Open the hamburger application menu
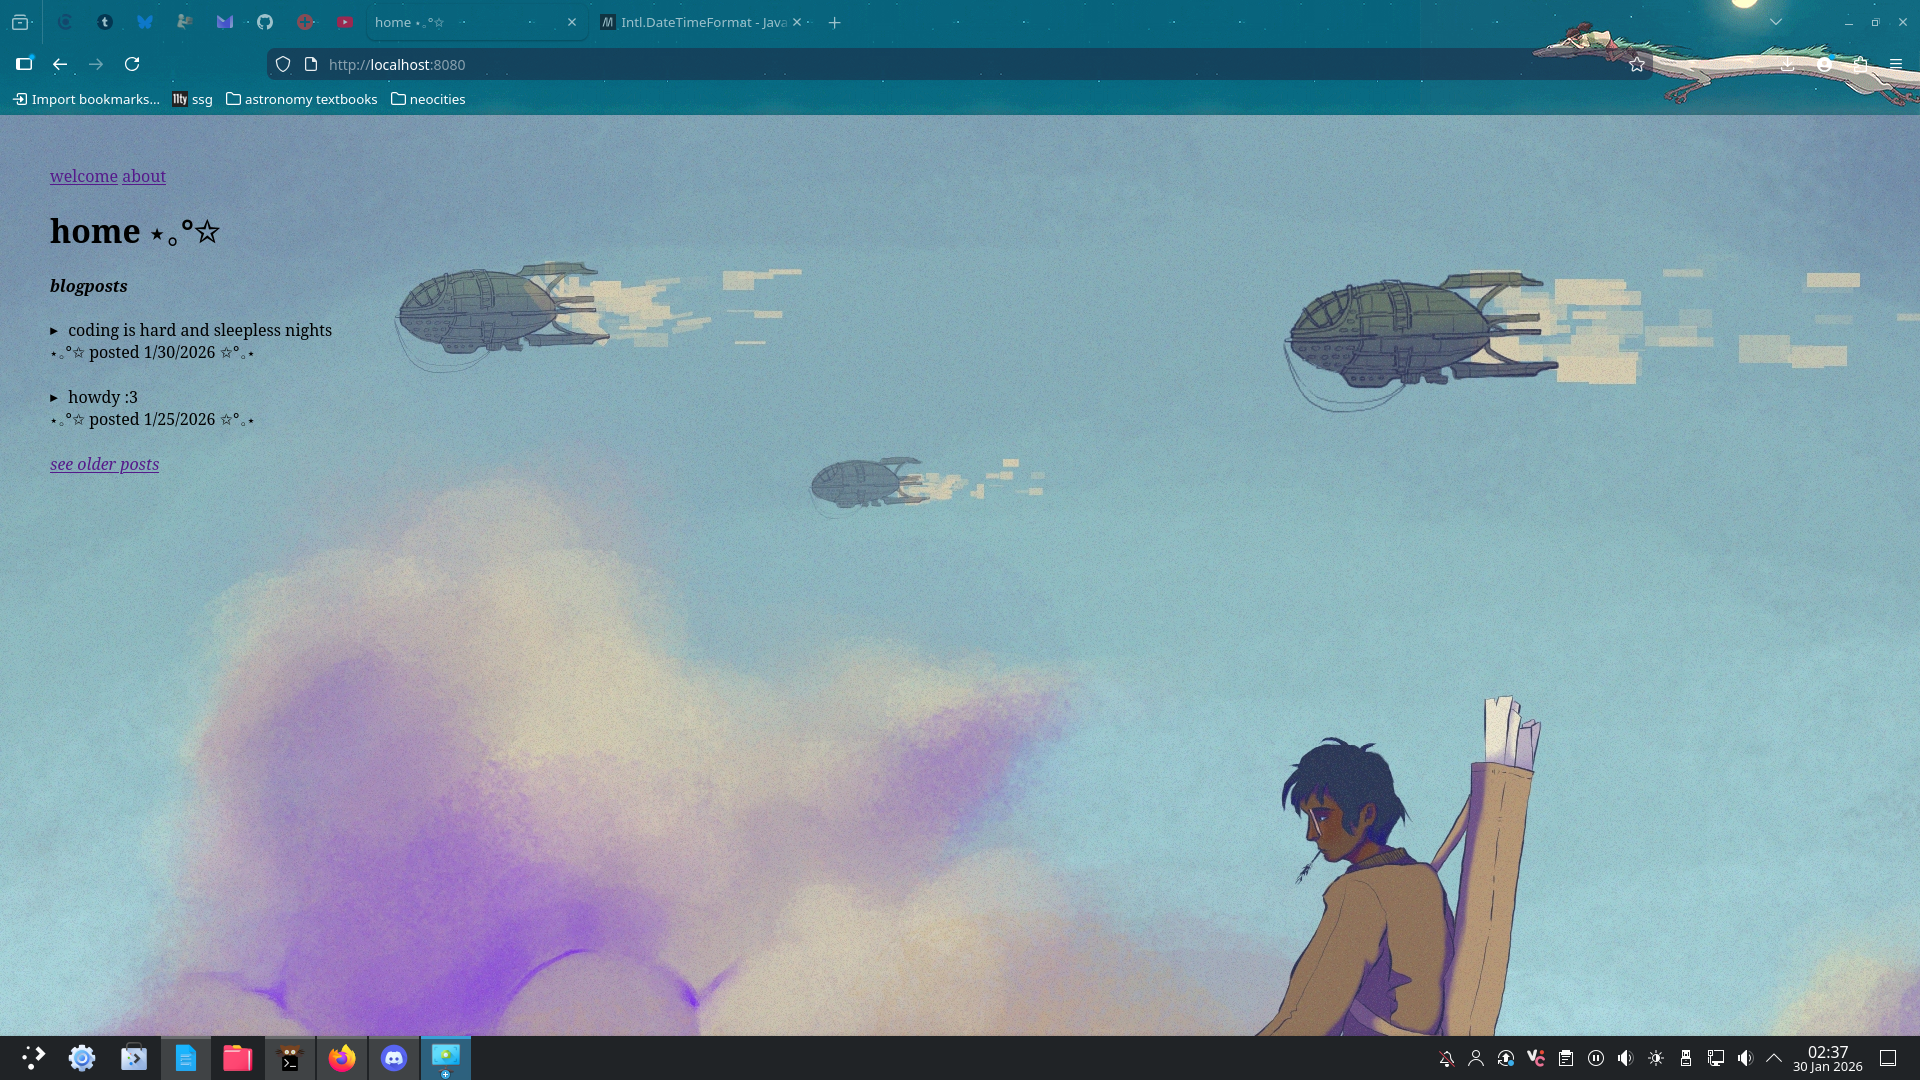This screenshot has height=1080, width=1920. [1895, 64]
